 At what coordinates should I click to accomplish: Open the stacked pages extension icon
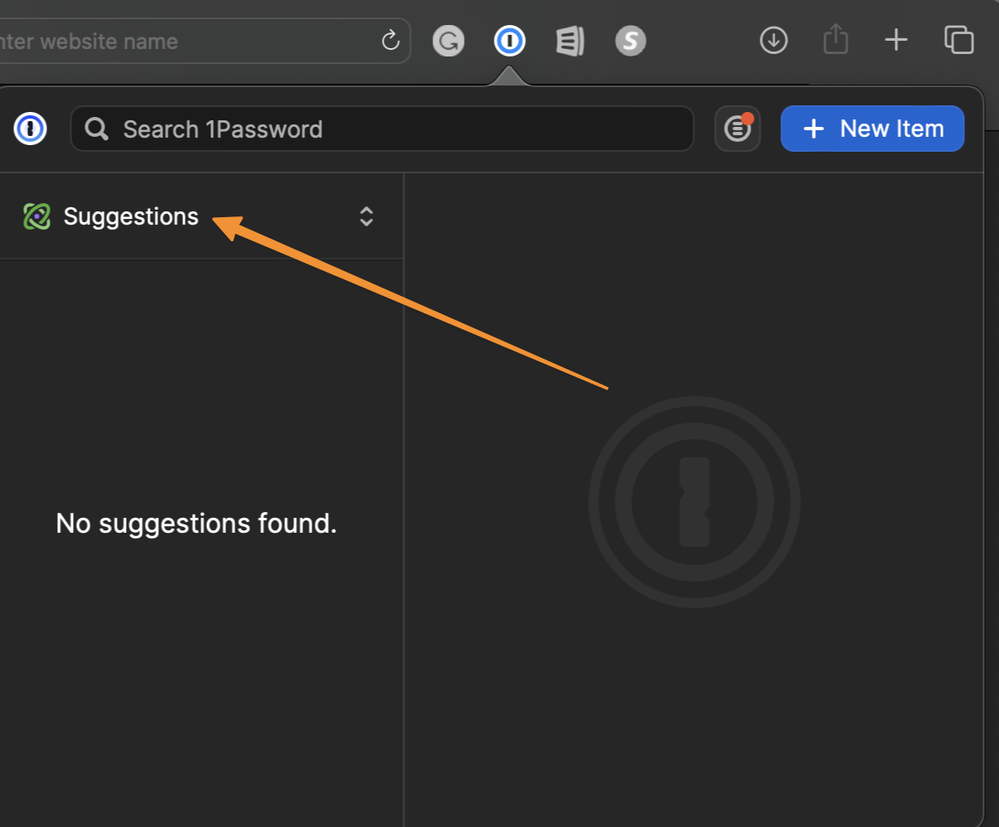coord(570,41)
